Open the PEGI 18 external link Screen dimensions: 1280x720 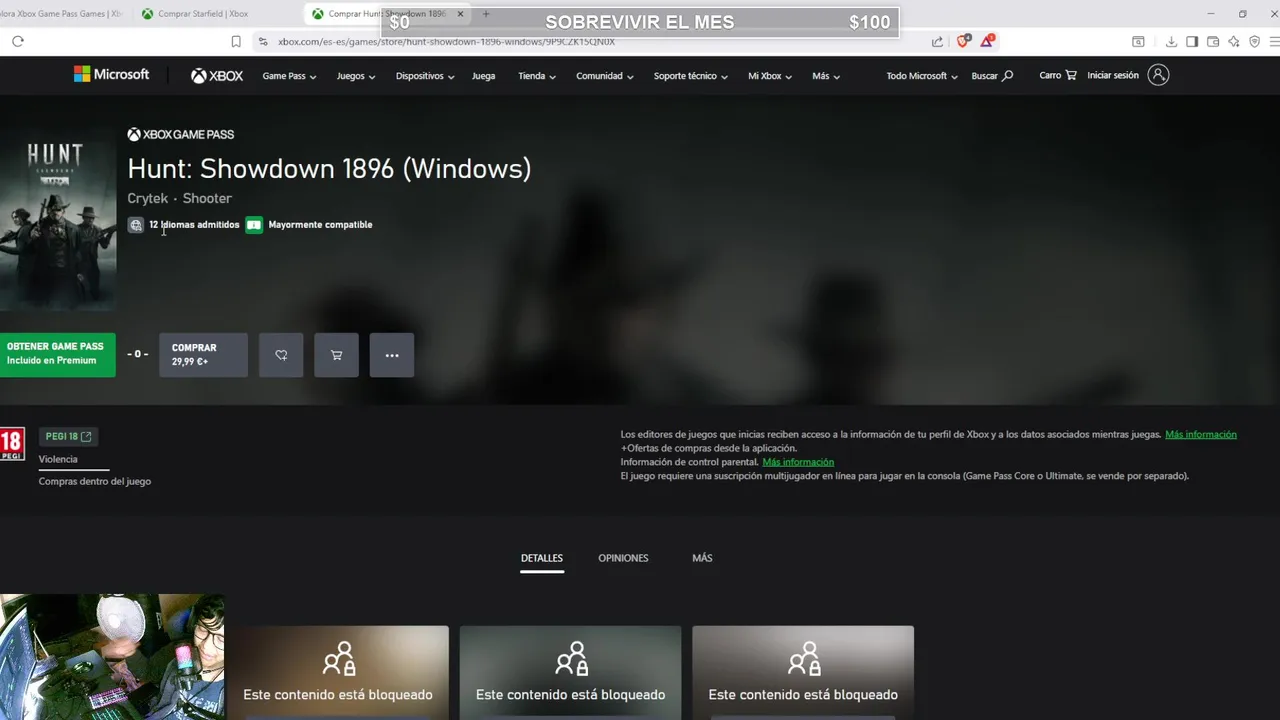pos(69,436)
